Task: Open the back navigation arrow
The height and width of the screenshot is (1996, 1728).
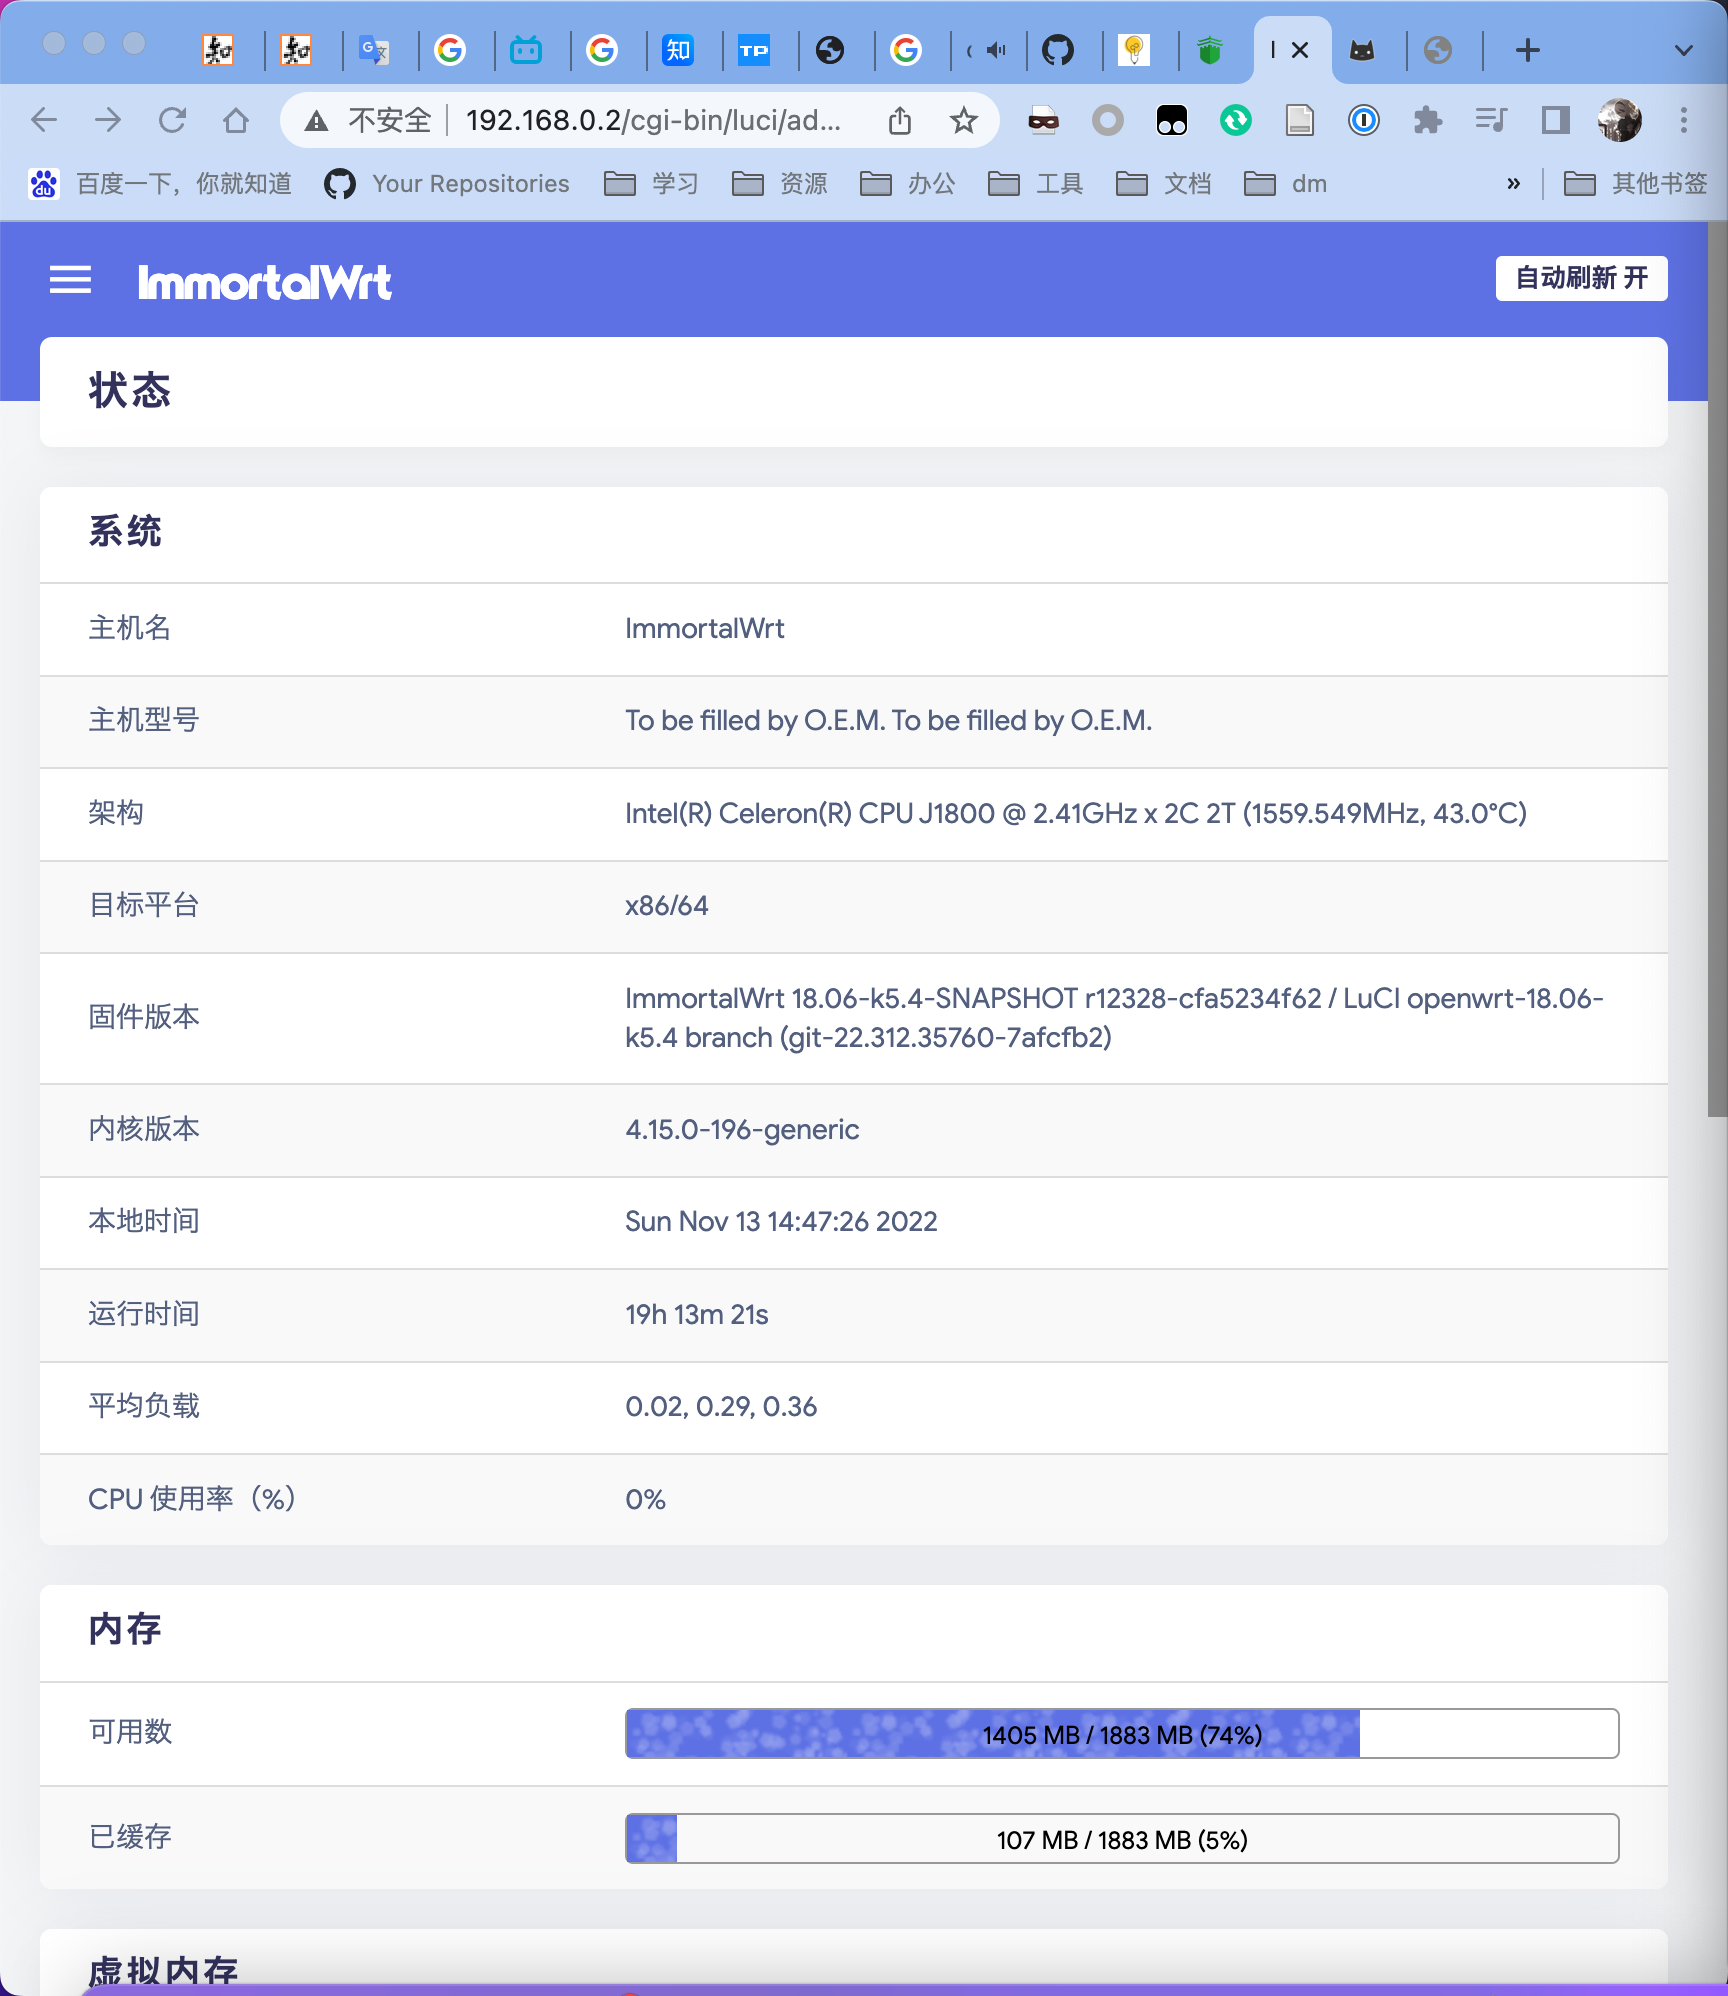Action: [43, 119]
